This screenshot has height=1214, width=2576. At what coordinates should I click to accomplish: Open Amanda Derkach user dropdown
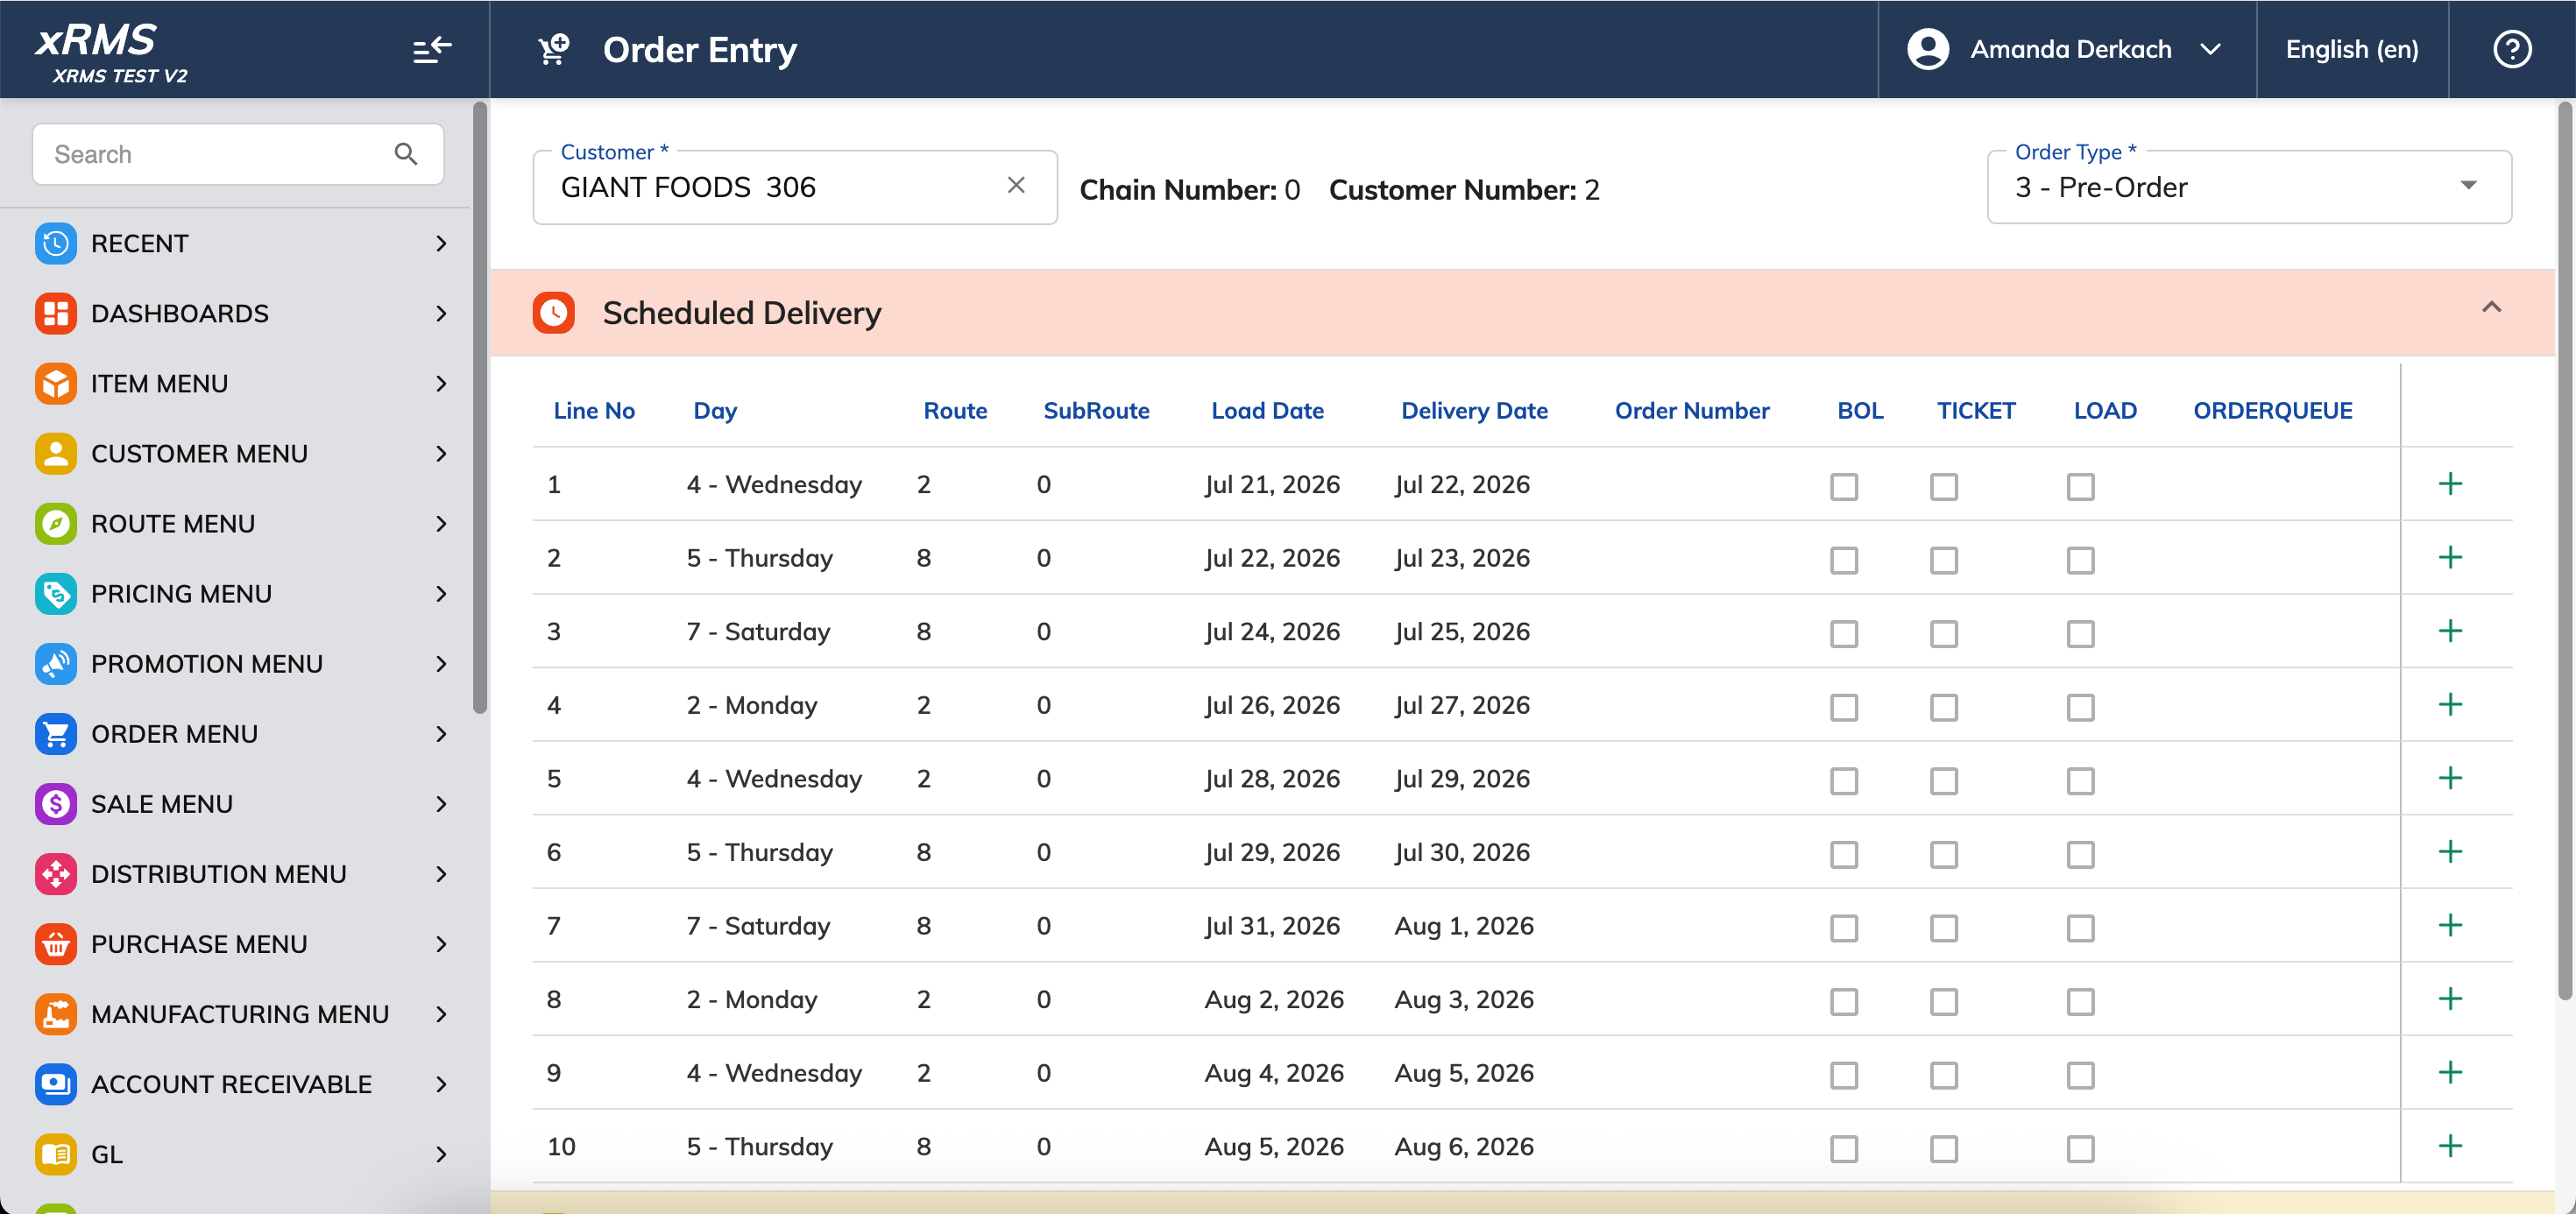tap(2066, 49)
